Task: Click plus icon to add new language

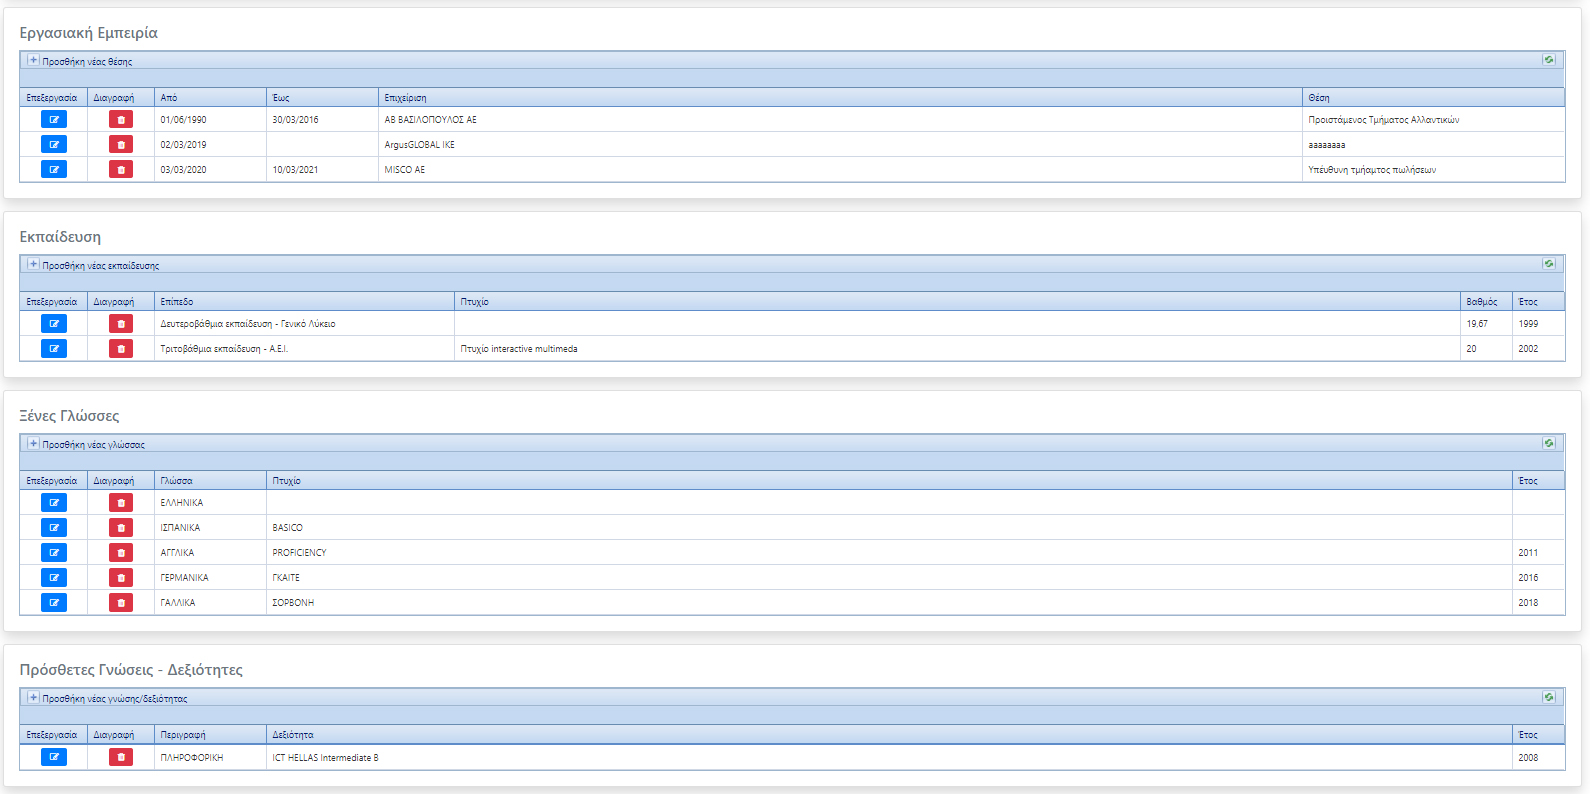Action: pos(33,444)
